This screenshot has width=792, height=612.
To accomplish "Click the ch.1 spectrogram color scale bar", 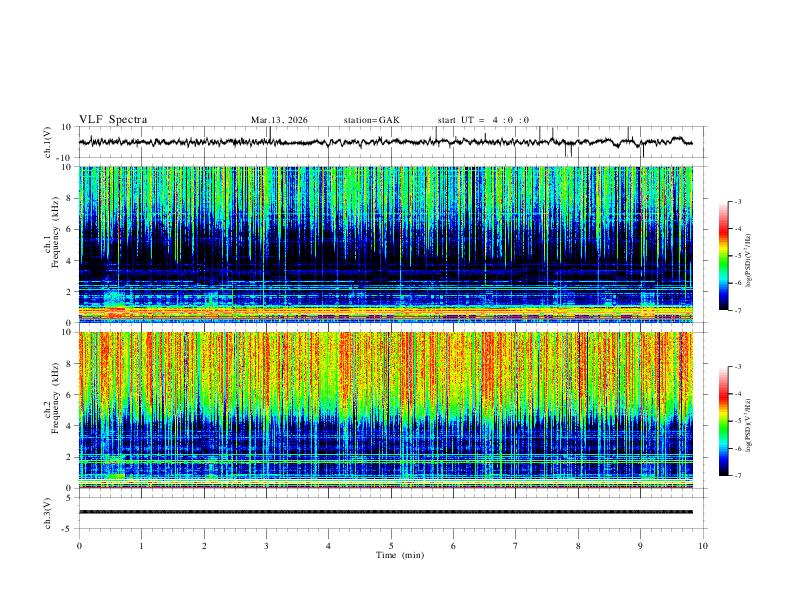I will (723, 255).
